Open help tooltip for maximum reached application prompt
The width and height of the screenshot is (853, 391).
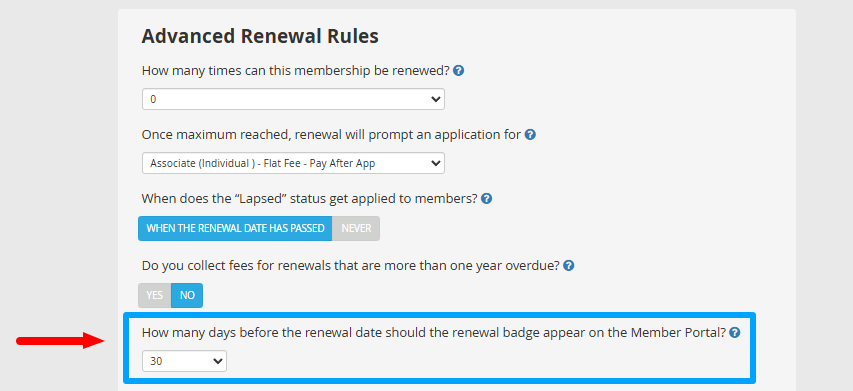(x=530, y=134)
